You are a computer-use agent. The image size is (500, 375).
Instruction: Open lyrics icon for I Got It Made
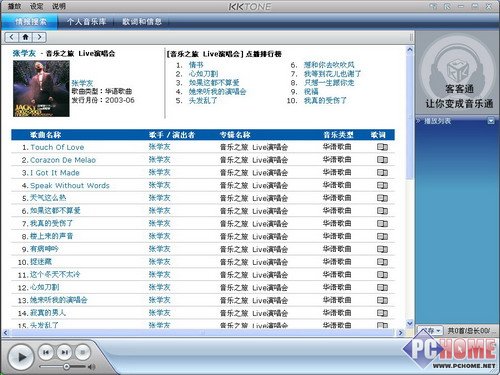coord(382,173)
